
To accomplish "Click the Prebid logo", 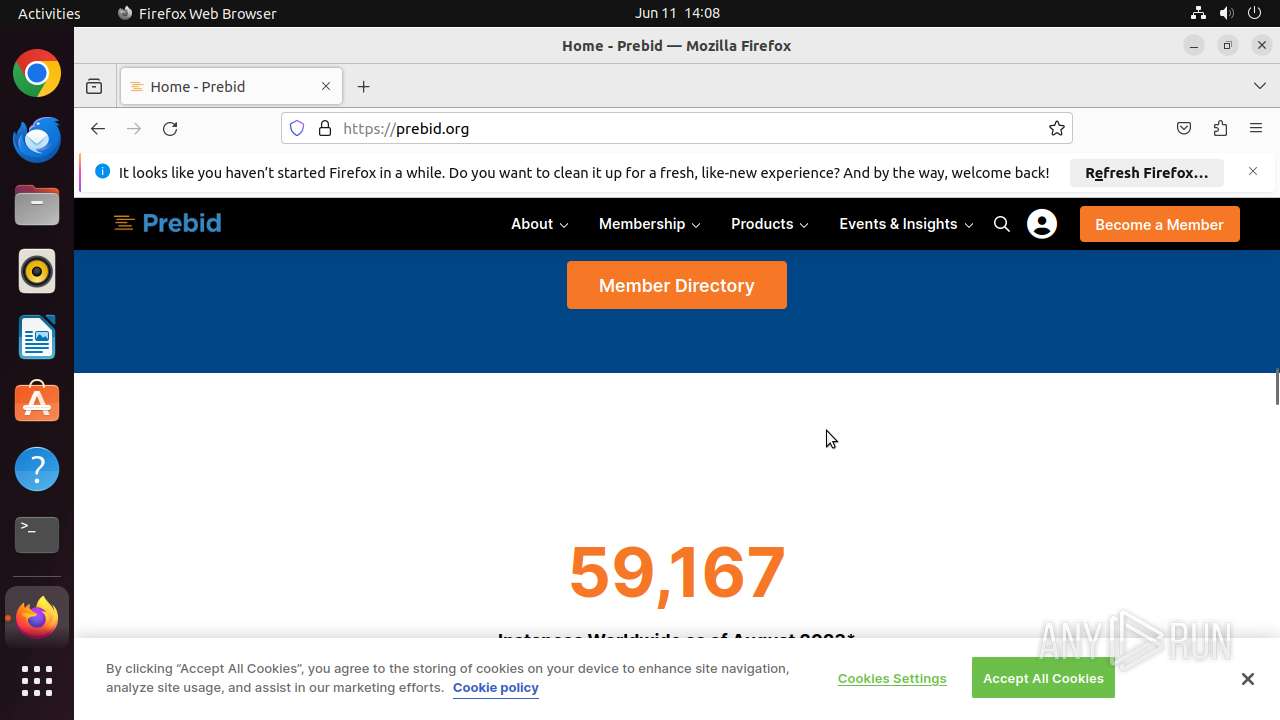I will click(x=167, y=223).
